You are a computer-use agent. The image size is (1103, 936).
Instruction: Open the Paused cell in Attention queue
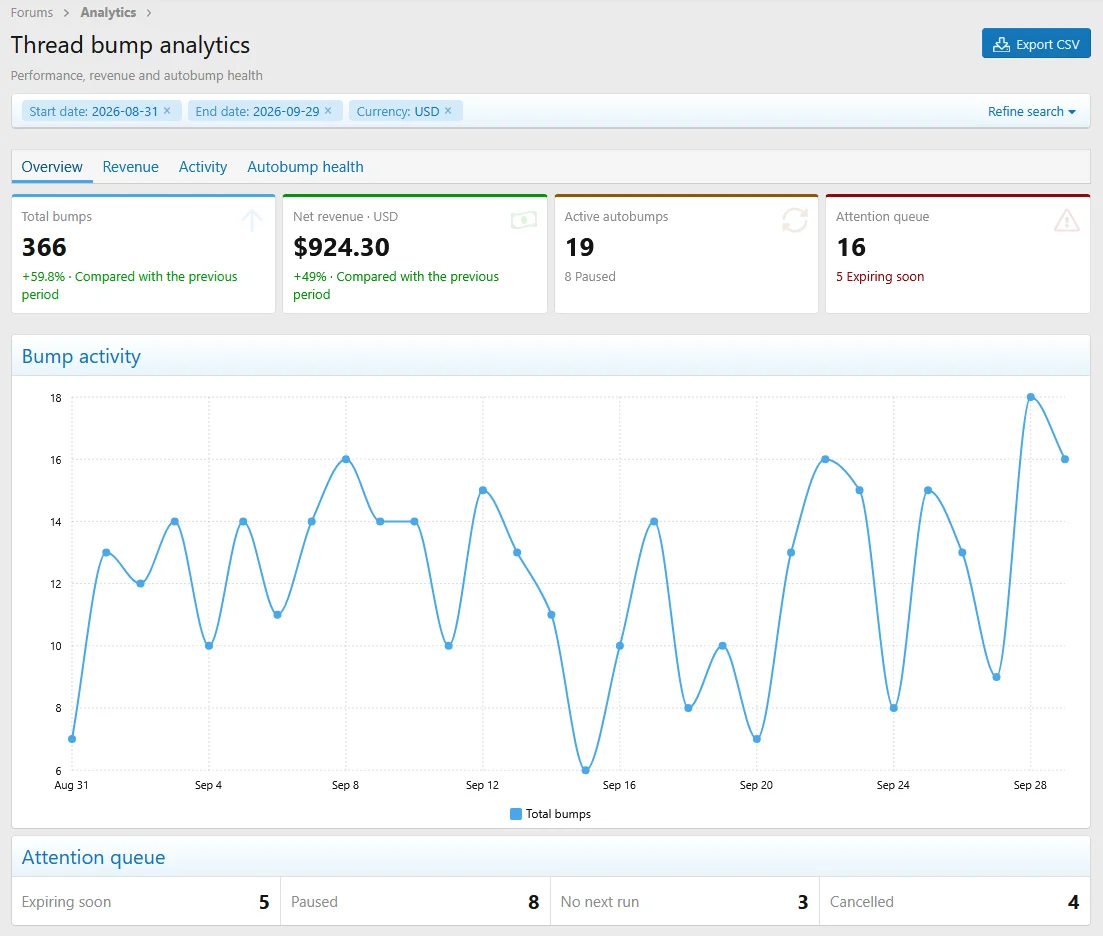click(x=415, y=902)
